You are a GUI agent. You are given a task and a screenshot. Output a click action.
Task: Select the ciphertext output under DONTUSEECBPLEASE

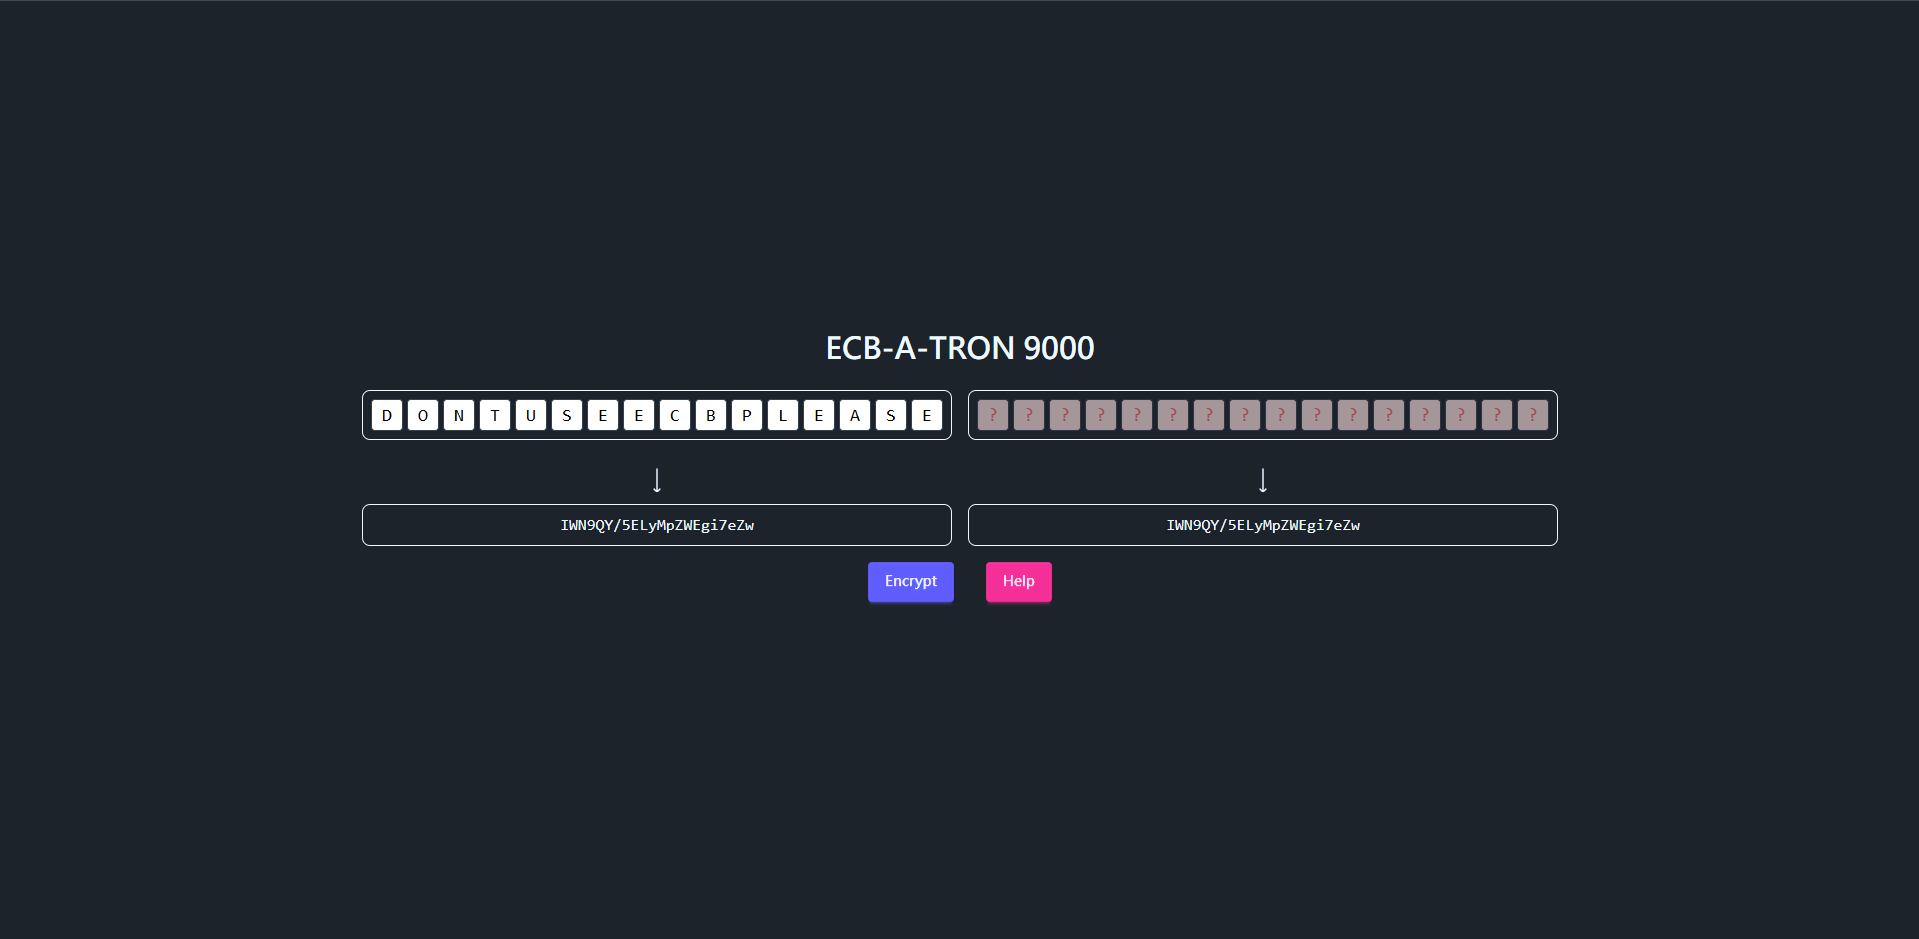[657, 525]
